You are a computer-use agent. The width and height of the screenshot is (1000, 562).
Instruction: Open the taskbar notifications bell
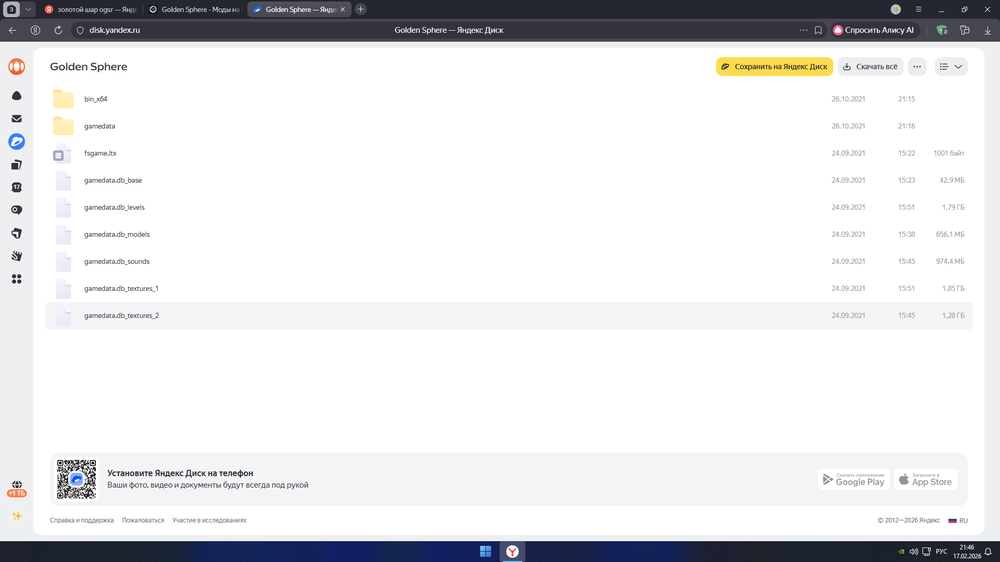988,551
